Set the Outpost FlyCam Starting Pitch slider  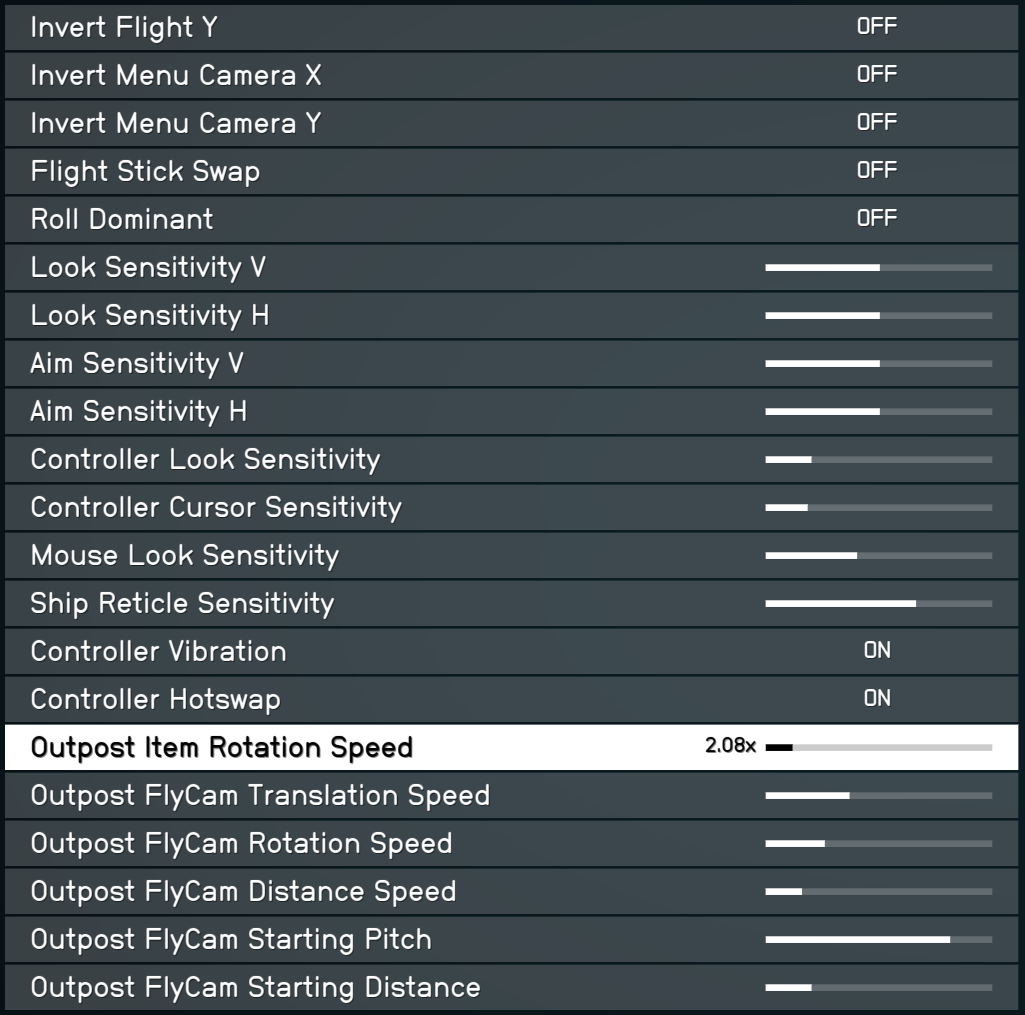click(x=878, y=939)
